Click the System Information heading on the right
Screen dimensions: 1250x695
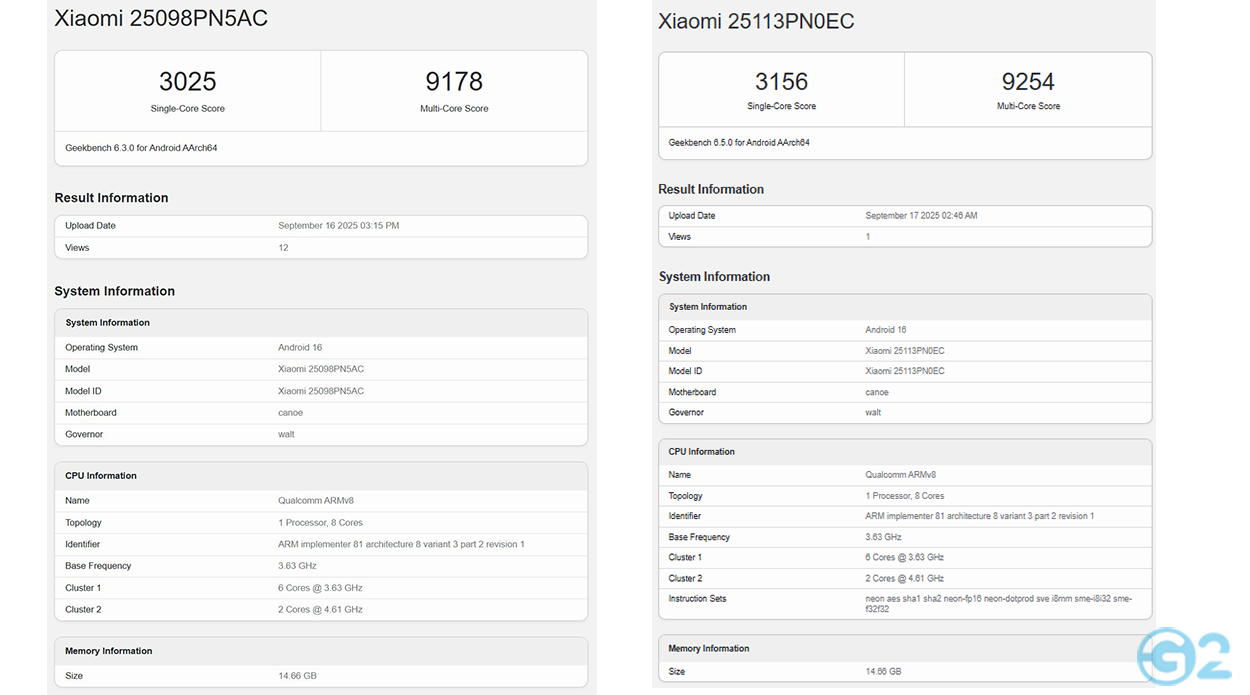click(713, 276)
